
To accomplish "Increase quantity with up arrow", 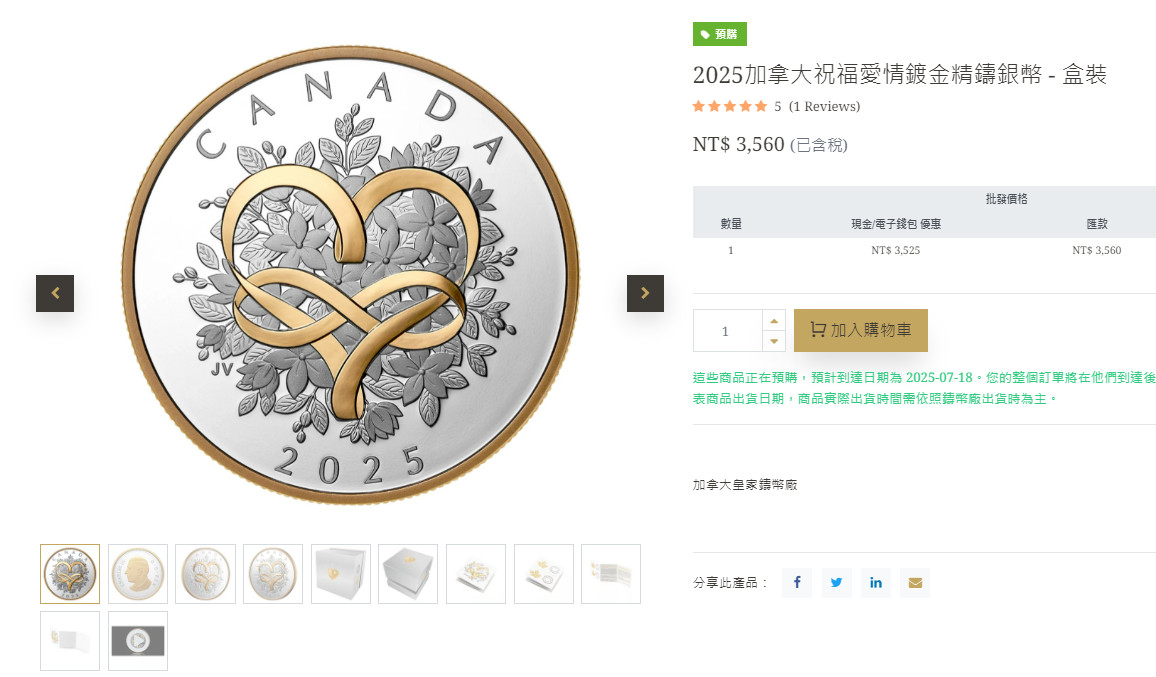I will coord(774,320).
